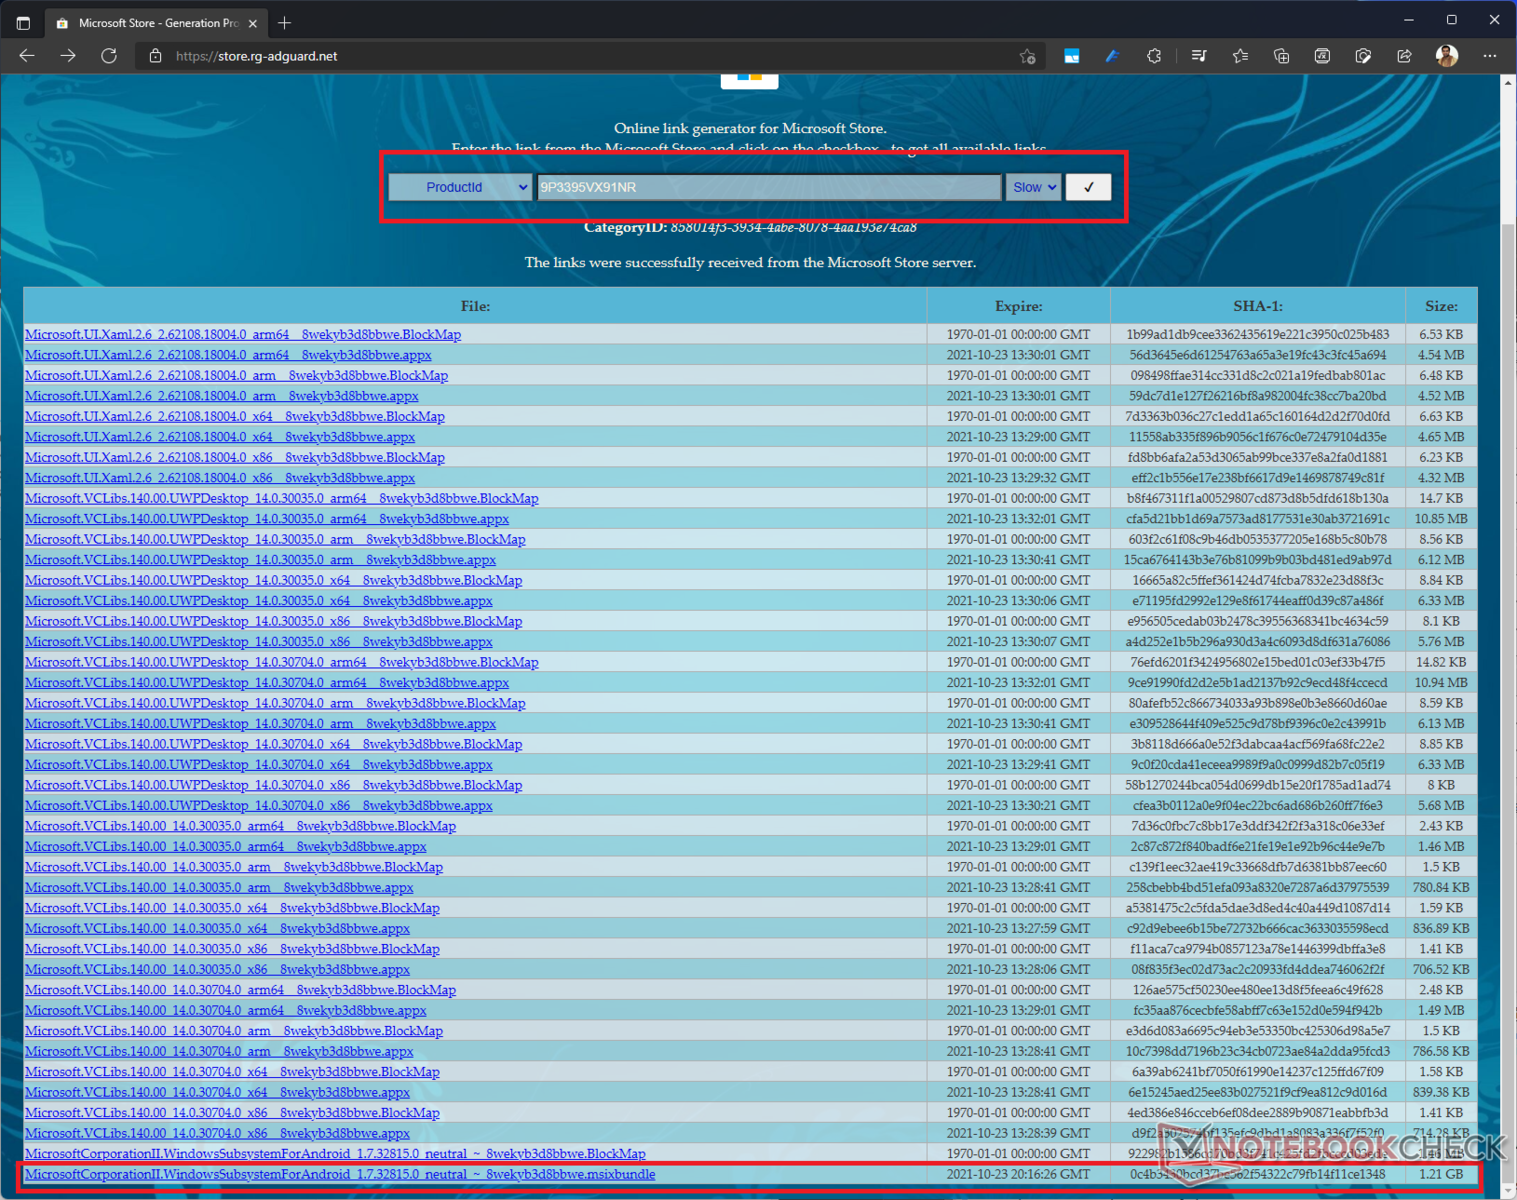The image size is (1517, 1200).
Task: Click the Expire: column header
Action: (1018, 306)
